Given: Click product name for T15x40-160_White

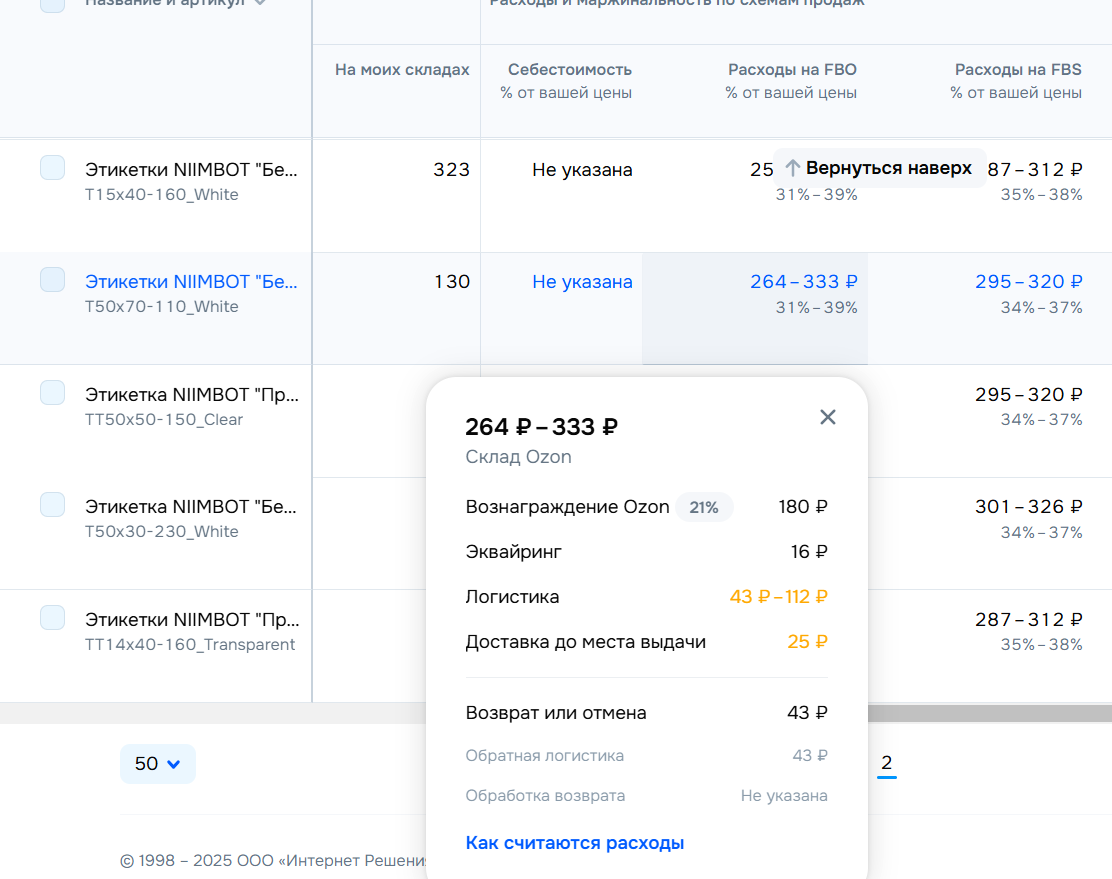Looking at the screenshot, I should [191, 170].
